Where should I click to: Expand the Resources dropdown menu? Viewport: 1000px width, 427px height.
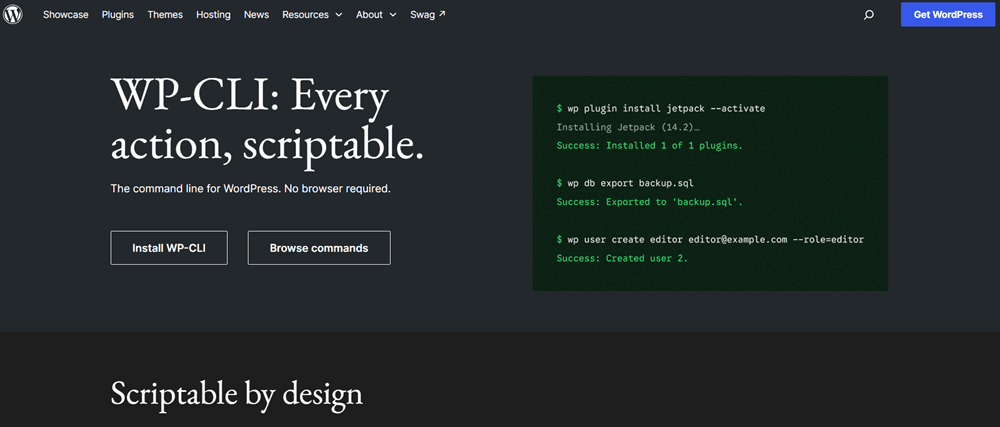[312, 15]
